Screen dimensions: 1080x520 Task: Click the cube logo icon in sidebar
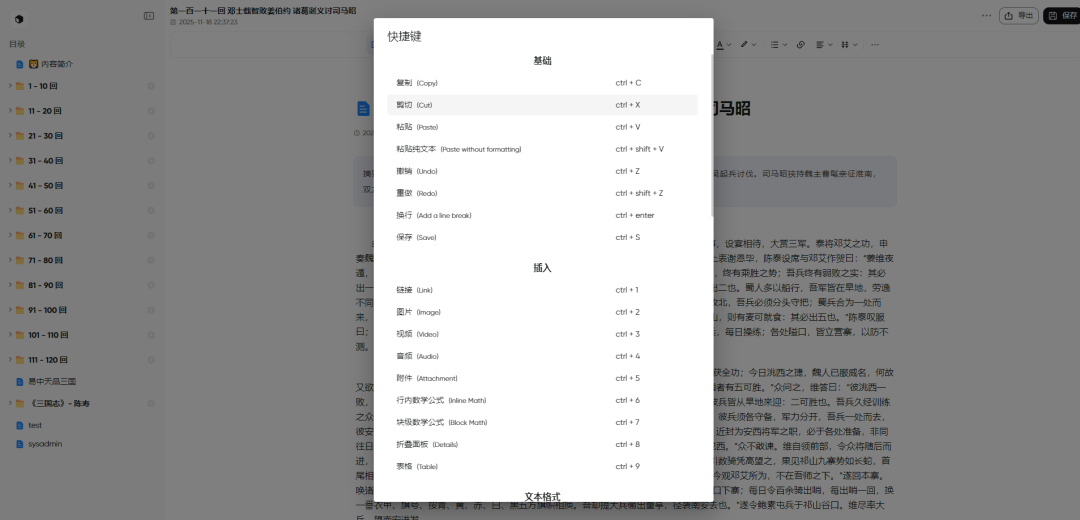19,18
